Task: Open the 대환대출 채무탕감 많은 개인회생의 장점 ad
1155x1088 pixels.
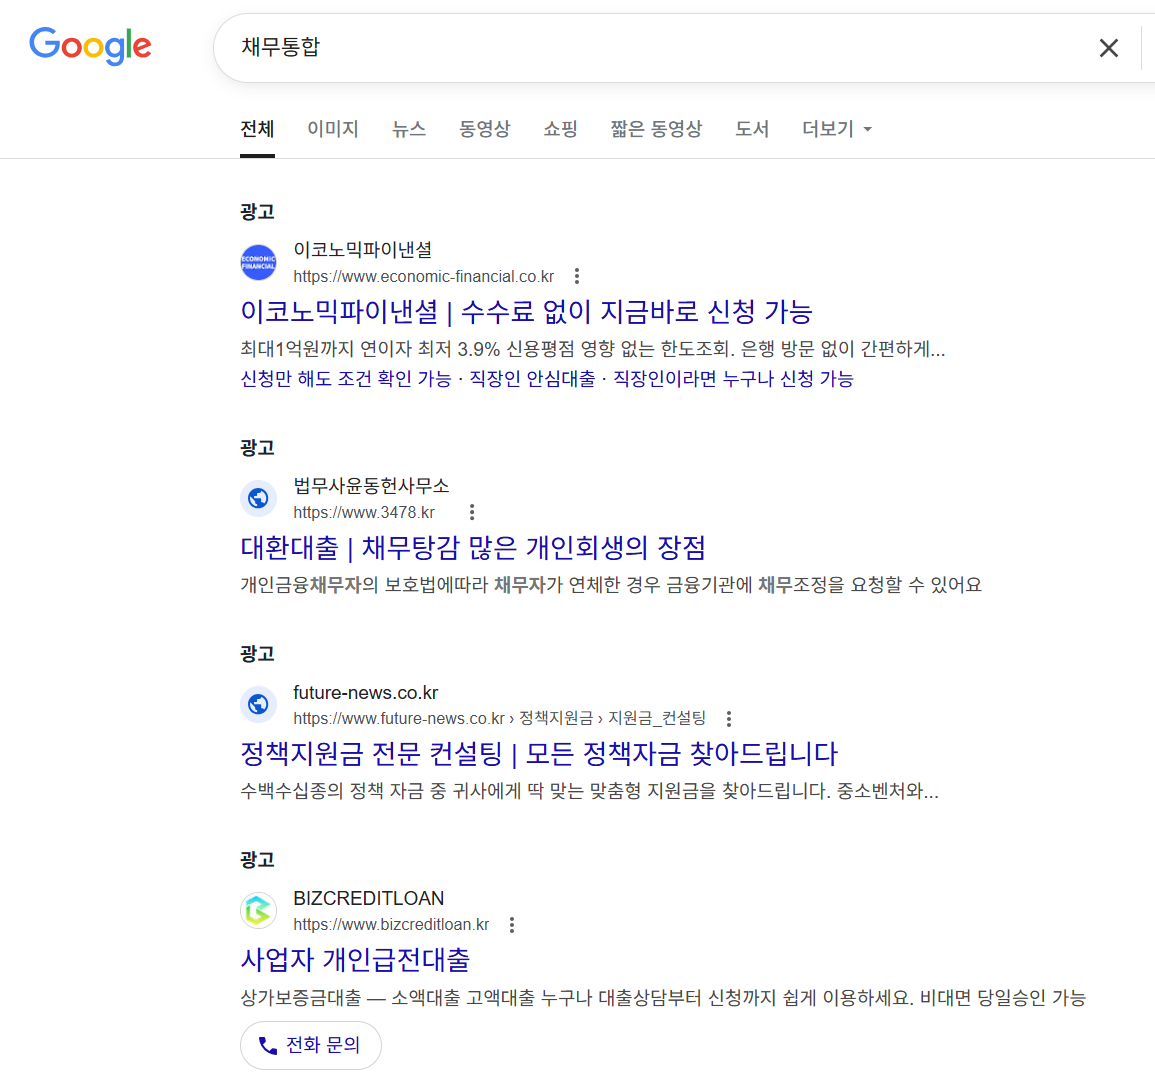Action: pos(473,547)
